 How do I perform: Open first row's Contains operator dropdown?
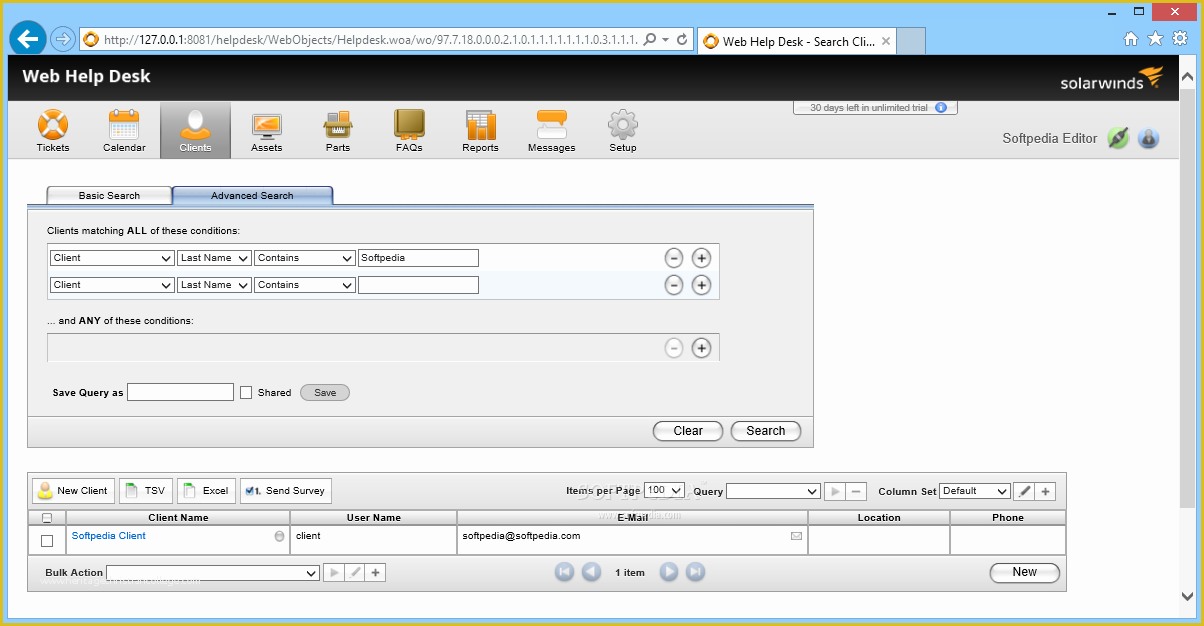pos(305,258)
